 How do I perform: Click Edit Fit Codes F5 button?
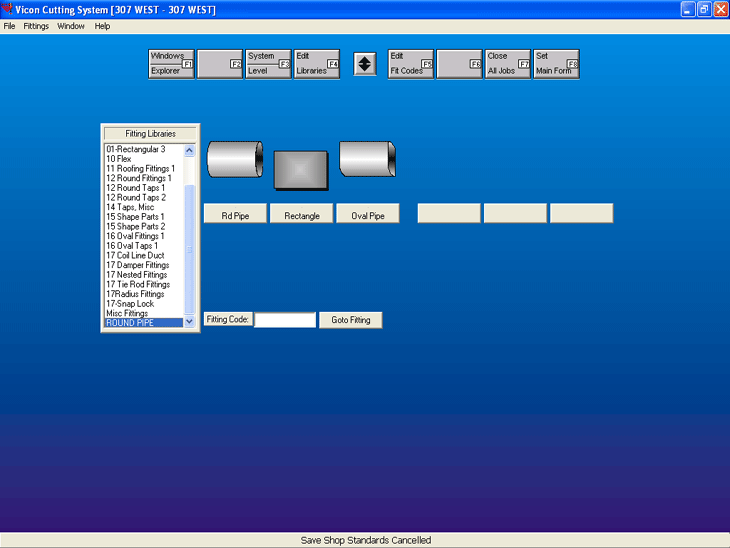(x=410, y=64)
